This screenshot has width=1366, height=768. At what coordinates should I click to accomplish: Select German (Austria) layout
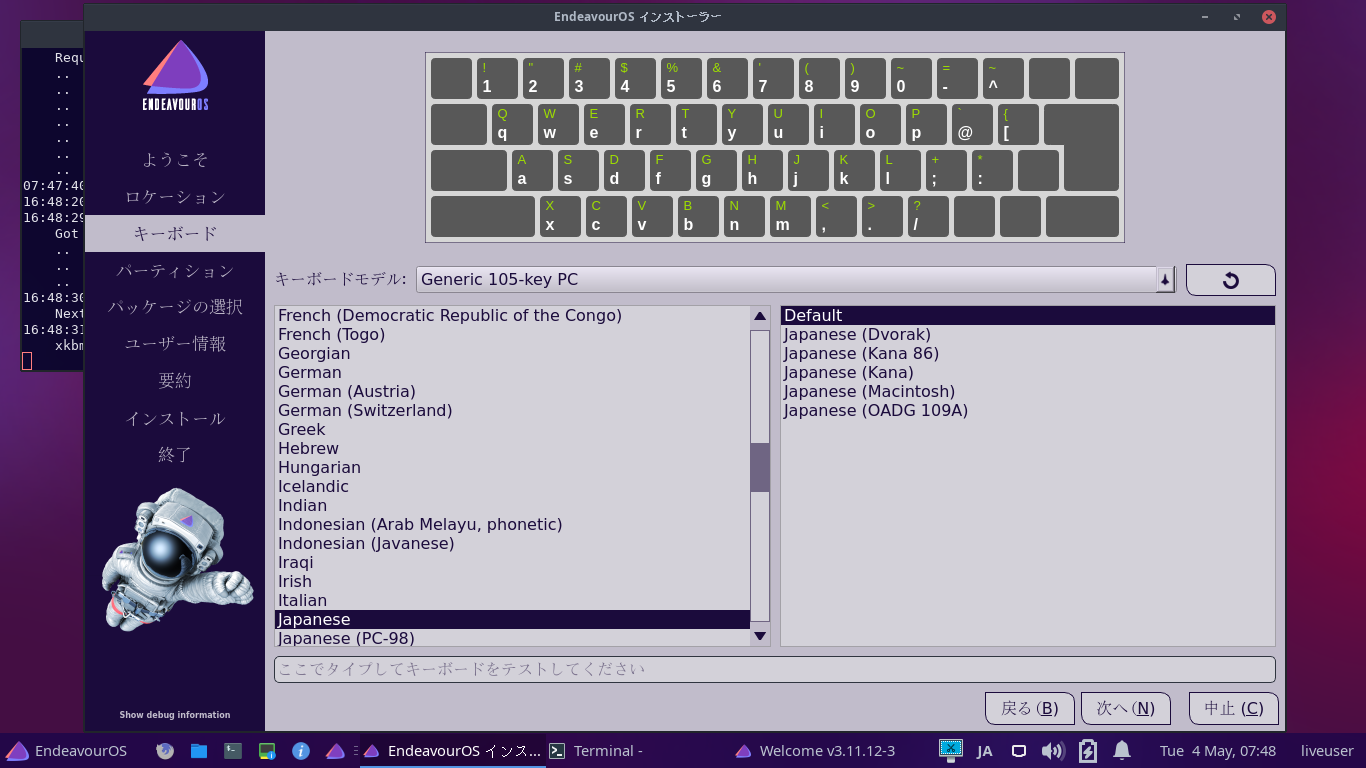click(x=512, y=392)
